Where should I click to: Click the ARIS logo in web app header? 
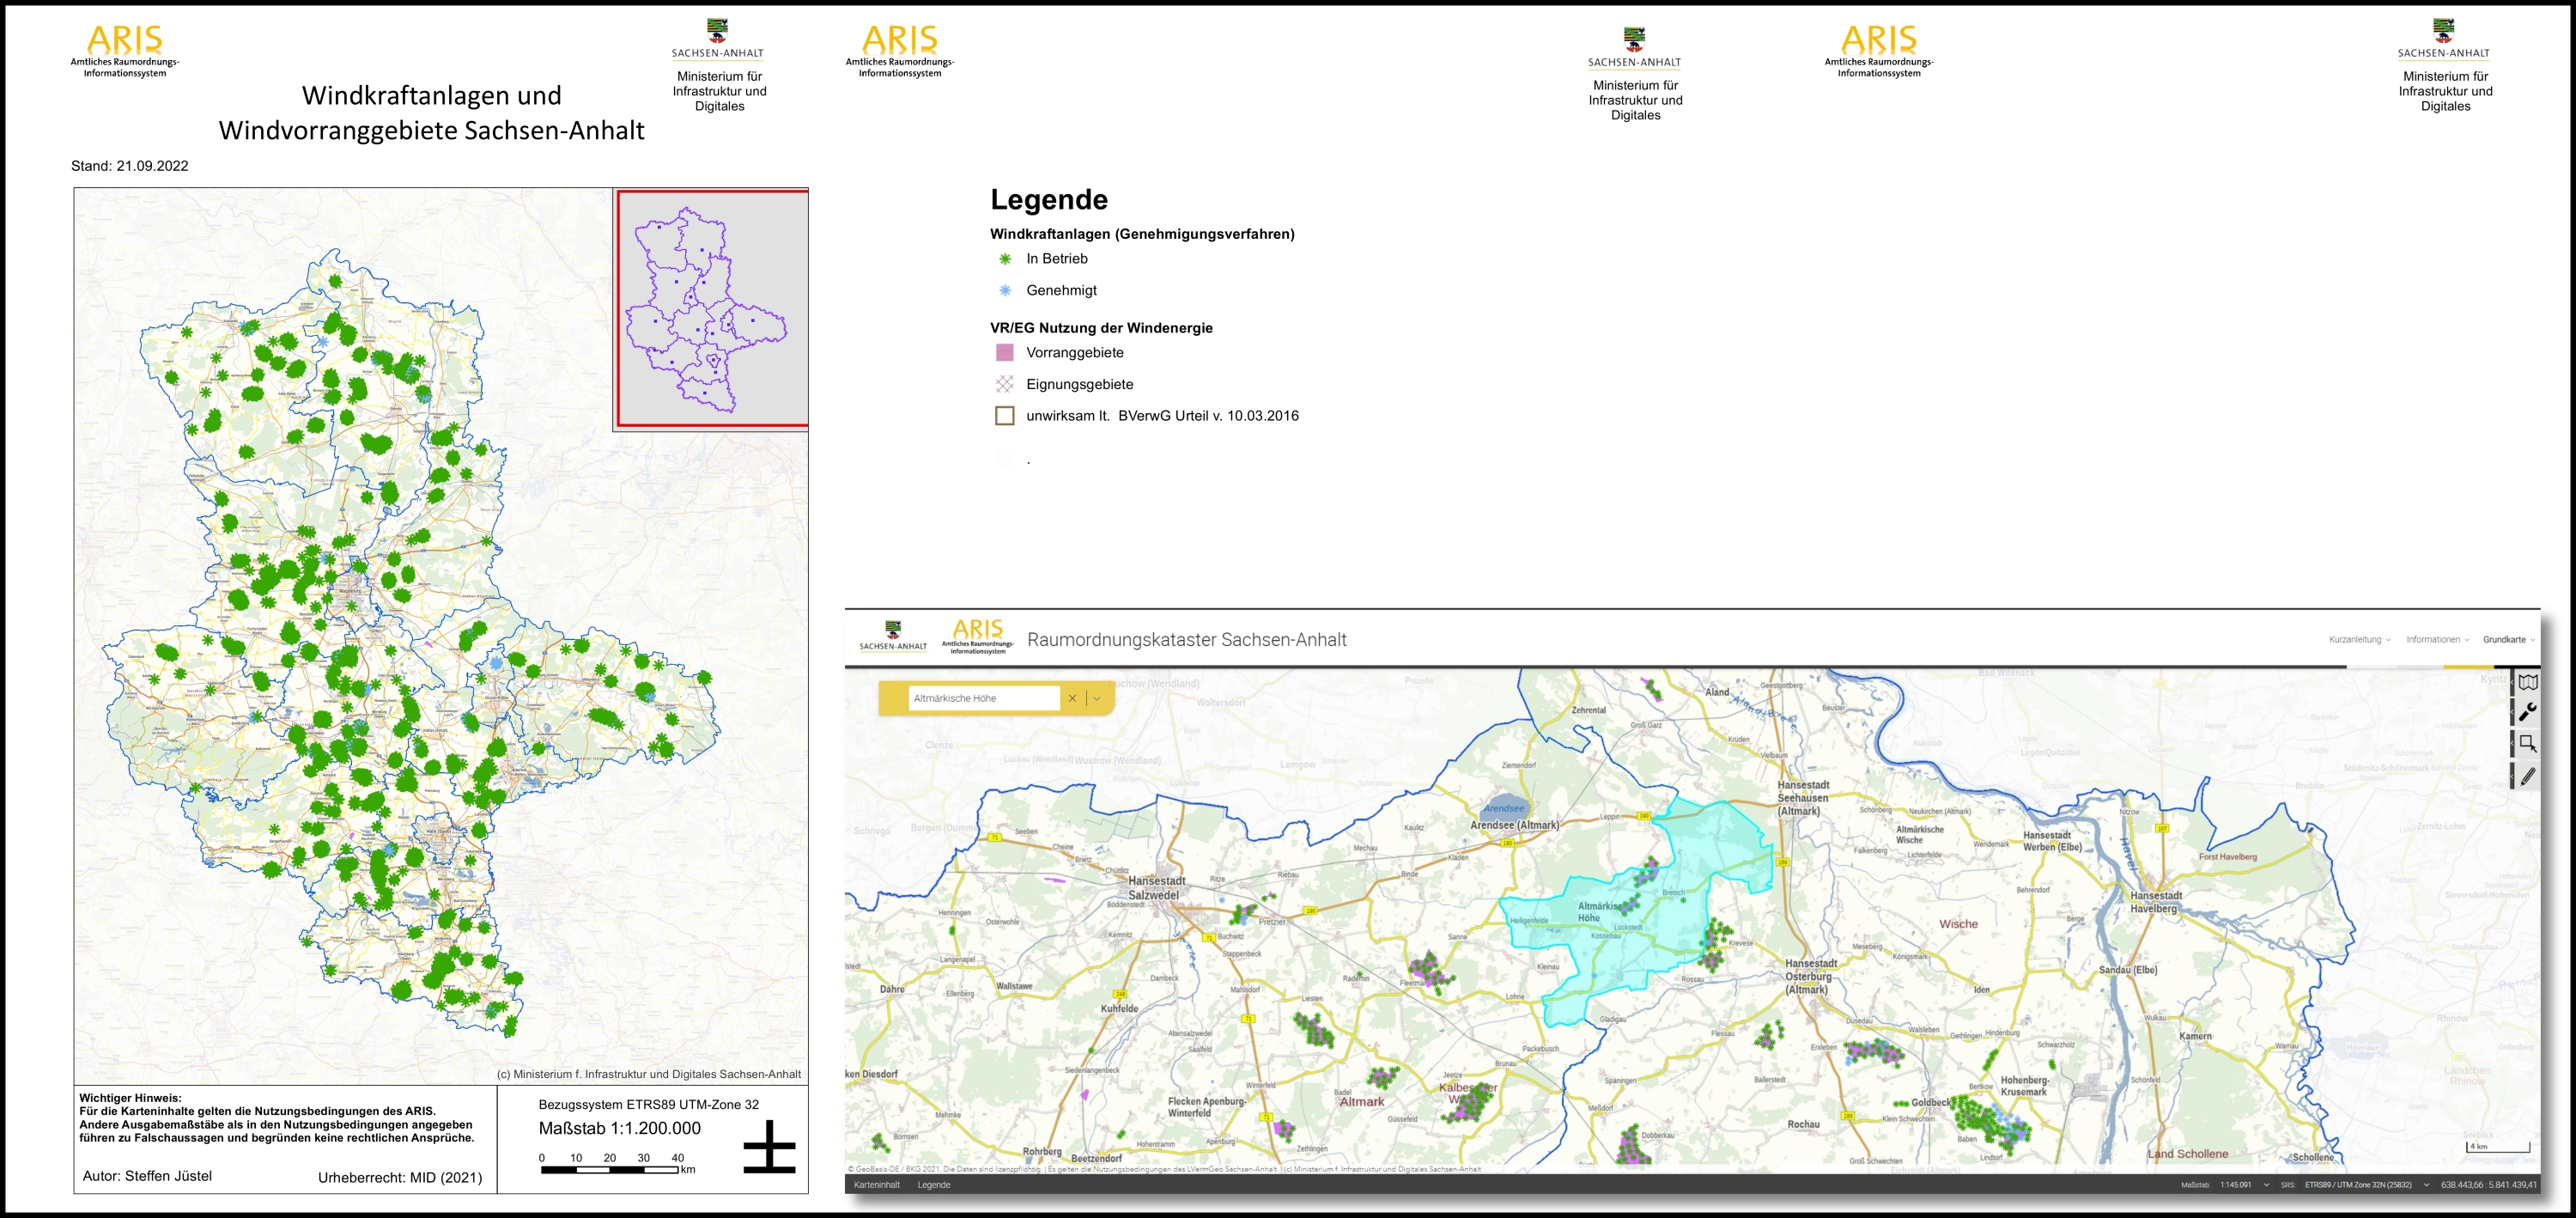click(x=977, y=636)
